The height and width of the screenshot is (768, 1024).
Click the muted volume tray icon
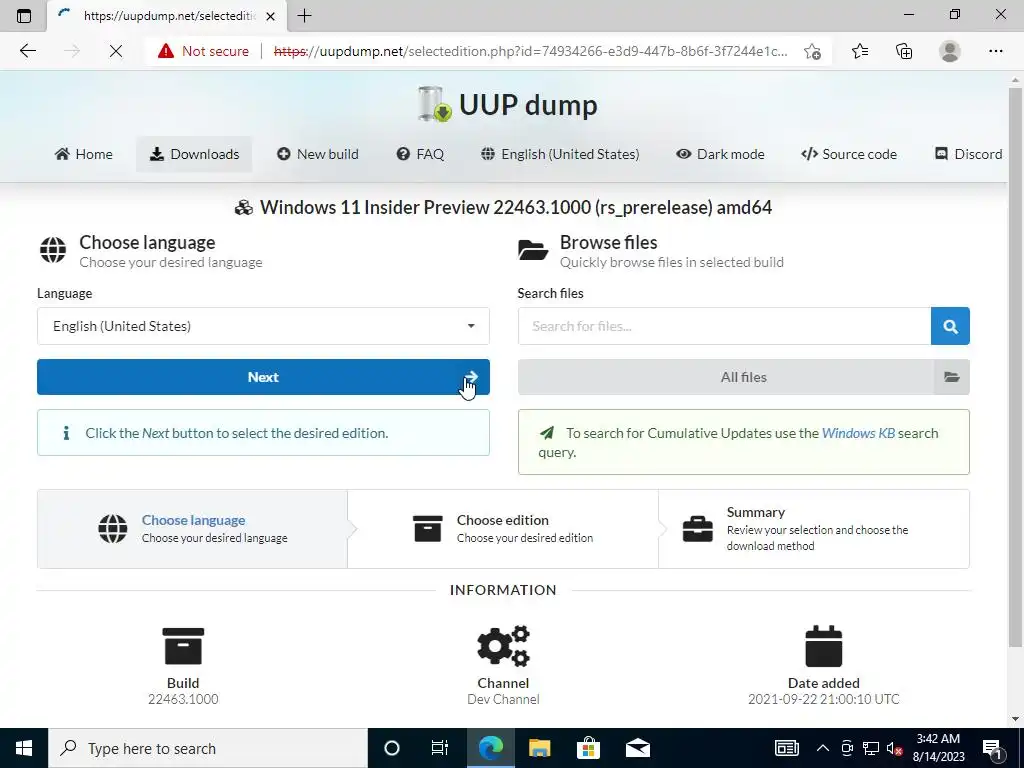pos(895,748)
